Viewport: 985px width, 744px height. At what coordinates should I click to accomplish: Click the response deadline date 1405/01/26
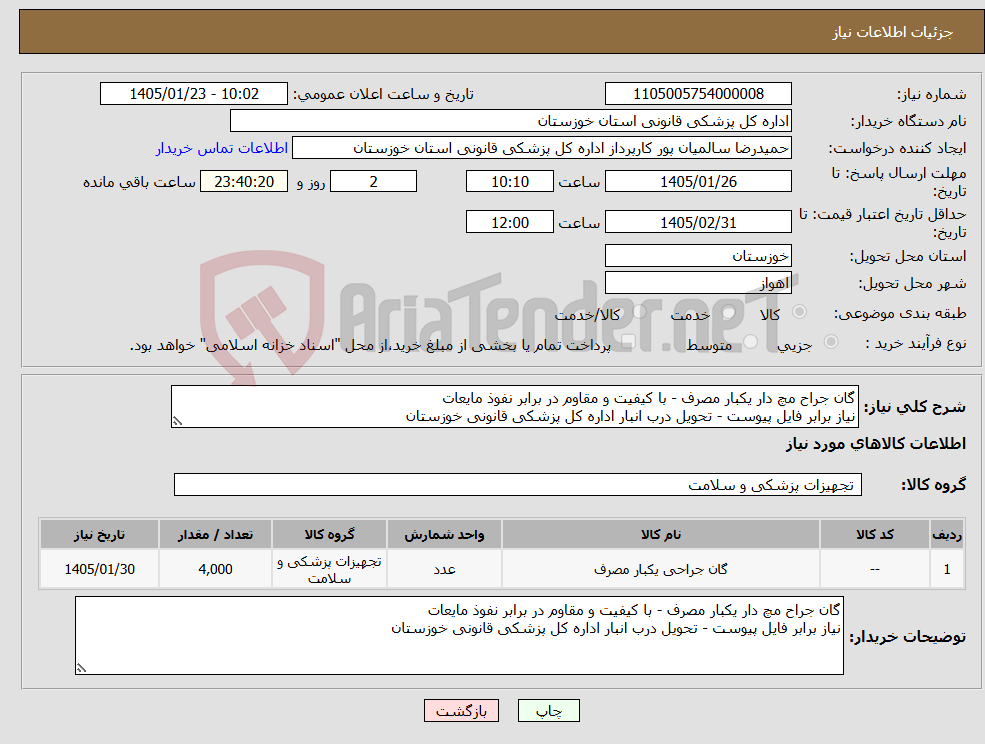coord(698,182)
